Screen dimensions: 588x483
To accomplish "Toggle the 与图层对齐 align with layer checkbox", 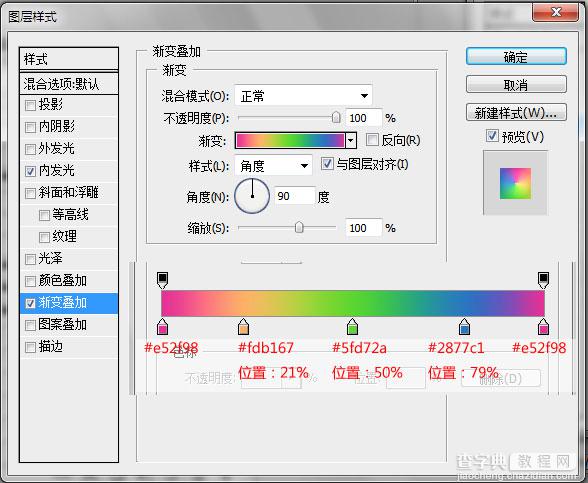I will click(x=327, y=164).
